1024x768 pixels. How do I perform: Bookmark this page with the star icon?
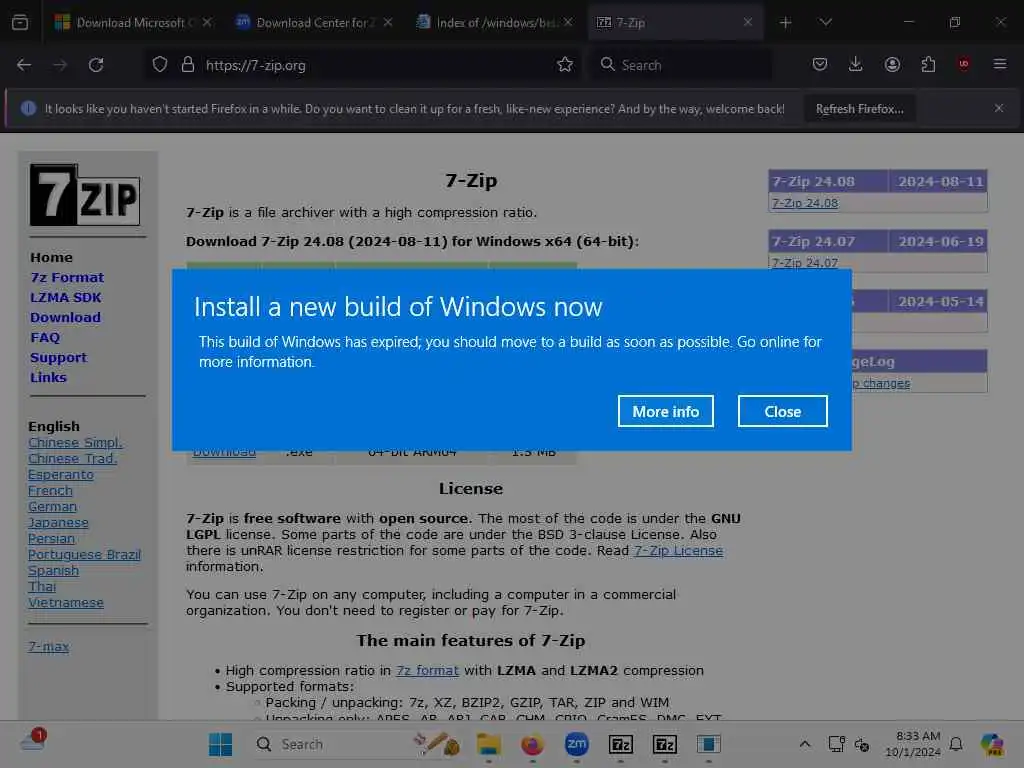pyautogui.click(x=565, y=65)
